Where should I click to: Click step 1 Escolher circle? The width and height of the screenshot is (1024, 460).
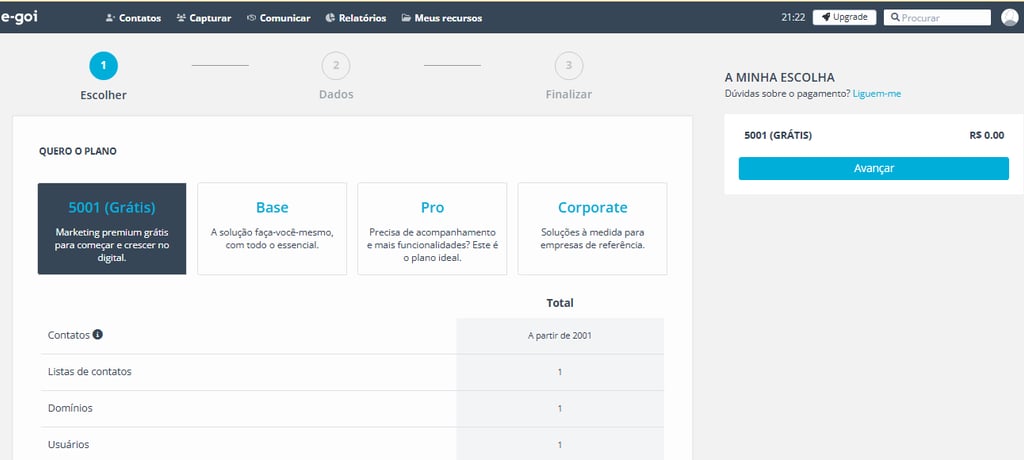tap(103, 65)
